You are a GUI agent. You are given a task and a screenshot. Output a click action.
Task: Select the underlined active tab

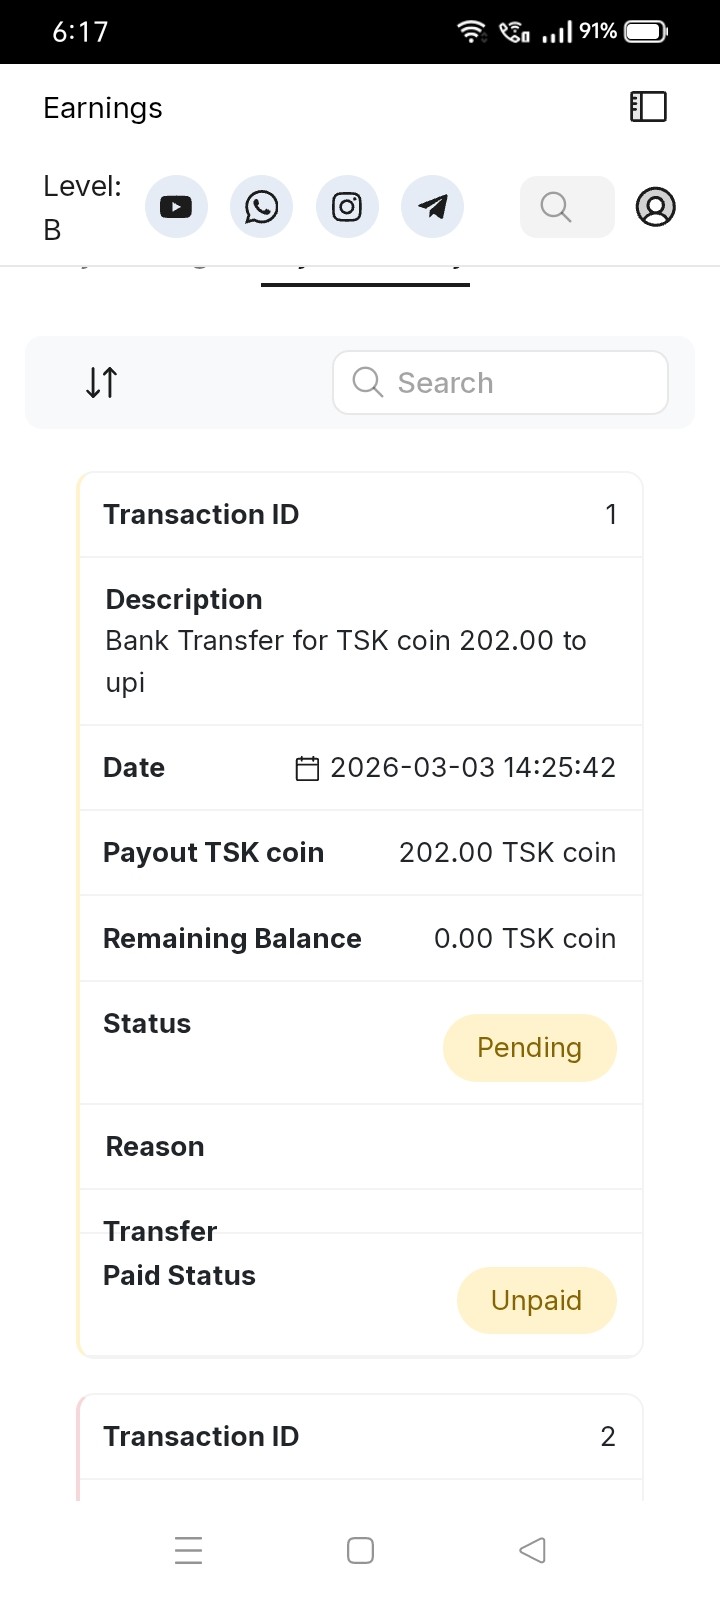coord(365,272)
